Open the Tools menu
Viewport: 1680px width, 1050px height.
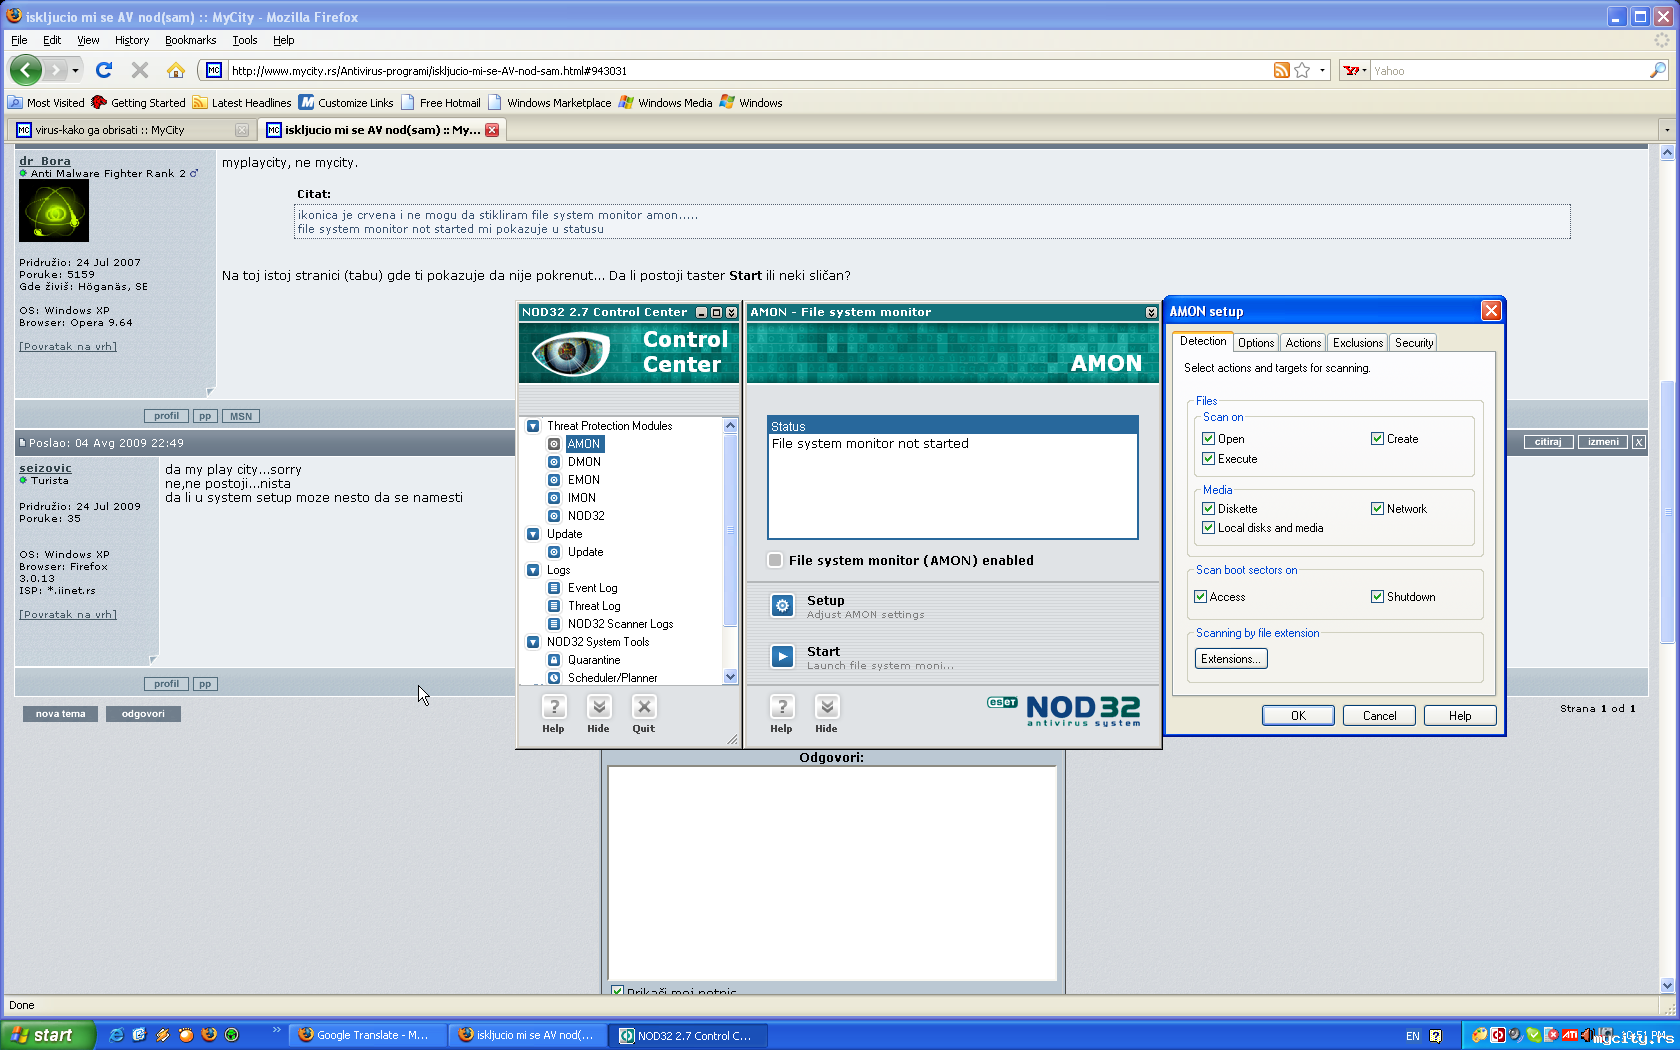[245, 40]
